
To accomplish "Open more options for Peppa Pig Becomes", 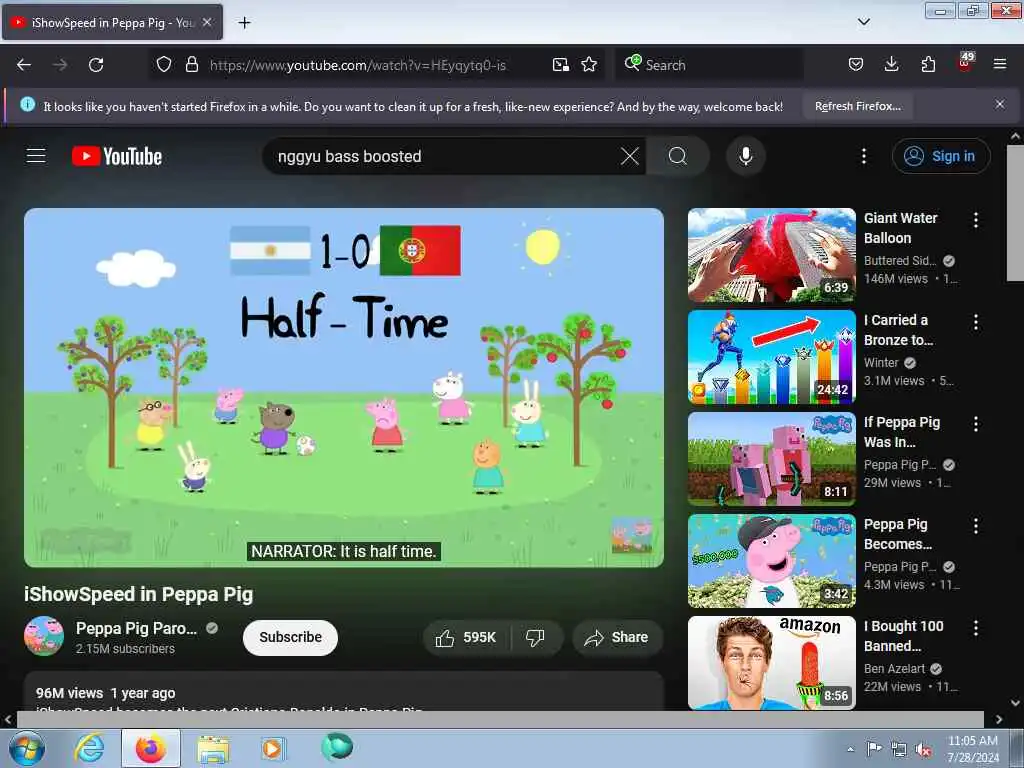I will click(976, 526).
